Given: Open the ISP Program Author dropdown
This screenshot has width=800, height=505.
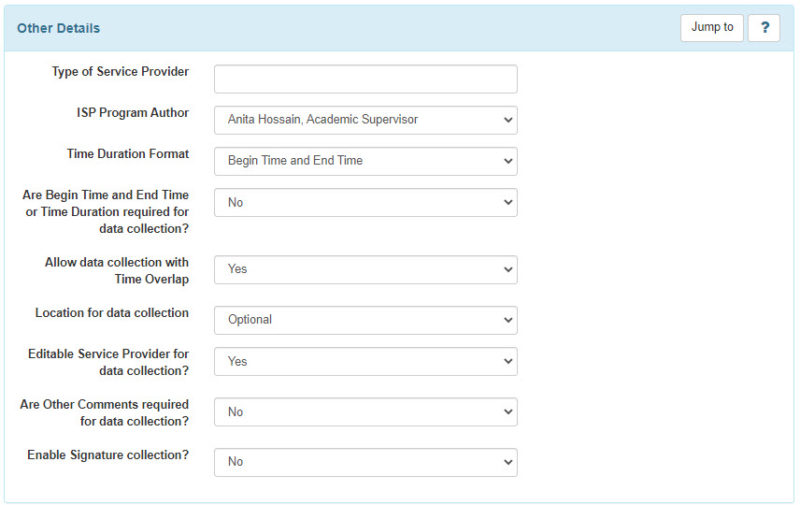Looking at the screenshot, I should [365, 120].
